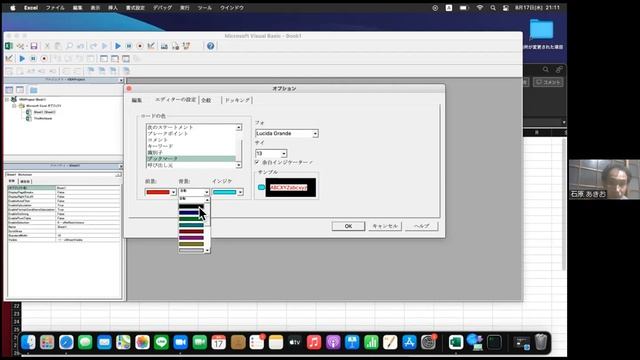Click the blue Help question mark icon
Viewport: 640px width, 360px height.
click(210, 46)
